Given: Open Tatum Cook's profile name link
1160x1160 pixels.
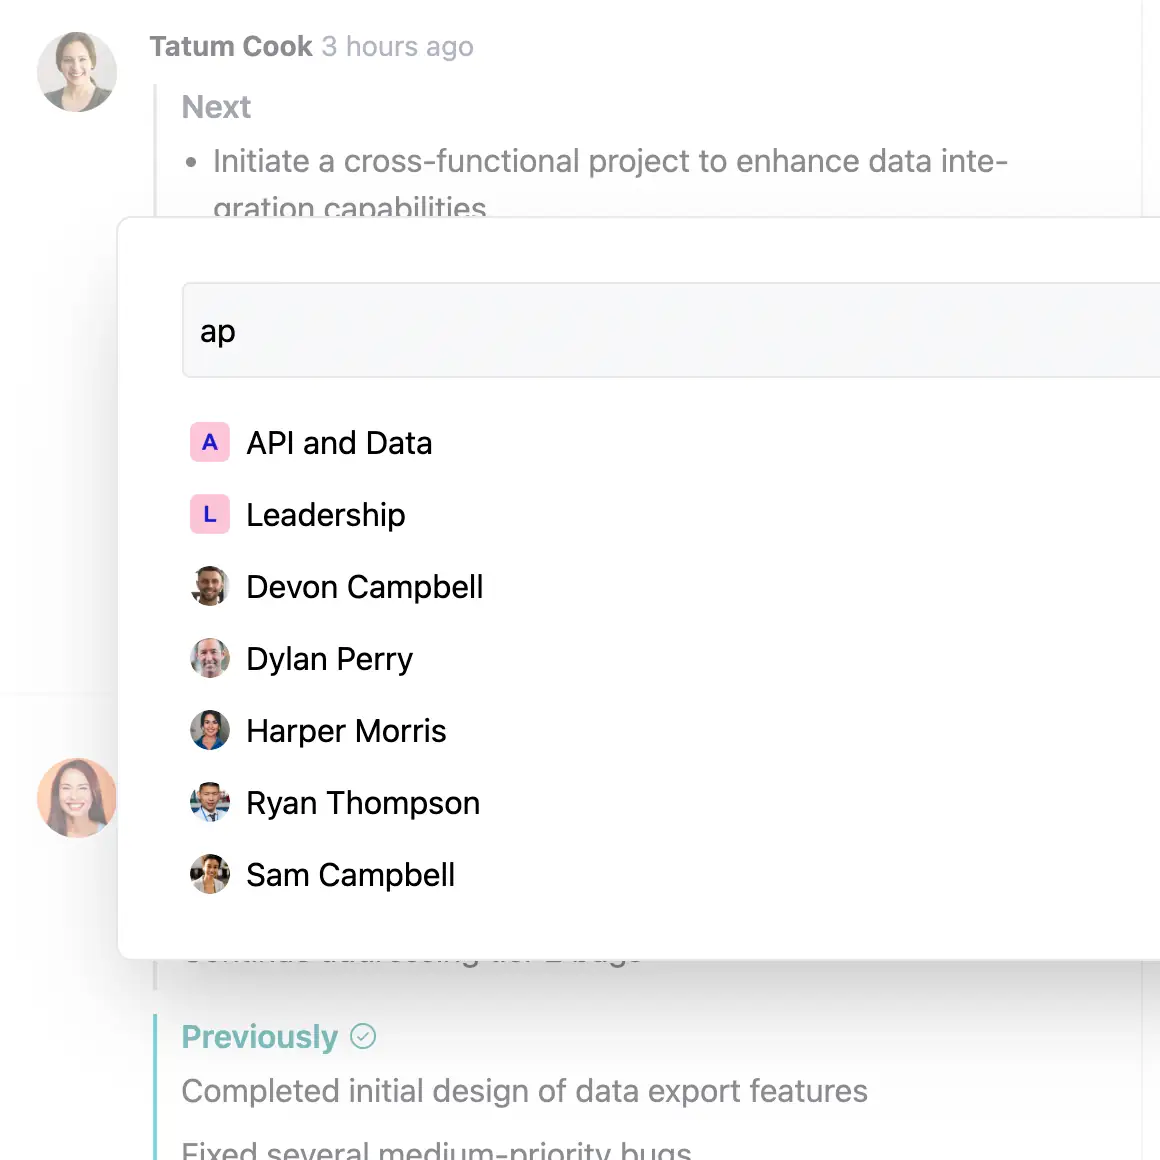Looking at the screenshot, I should click(x=231, y=46).
